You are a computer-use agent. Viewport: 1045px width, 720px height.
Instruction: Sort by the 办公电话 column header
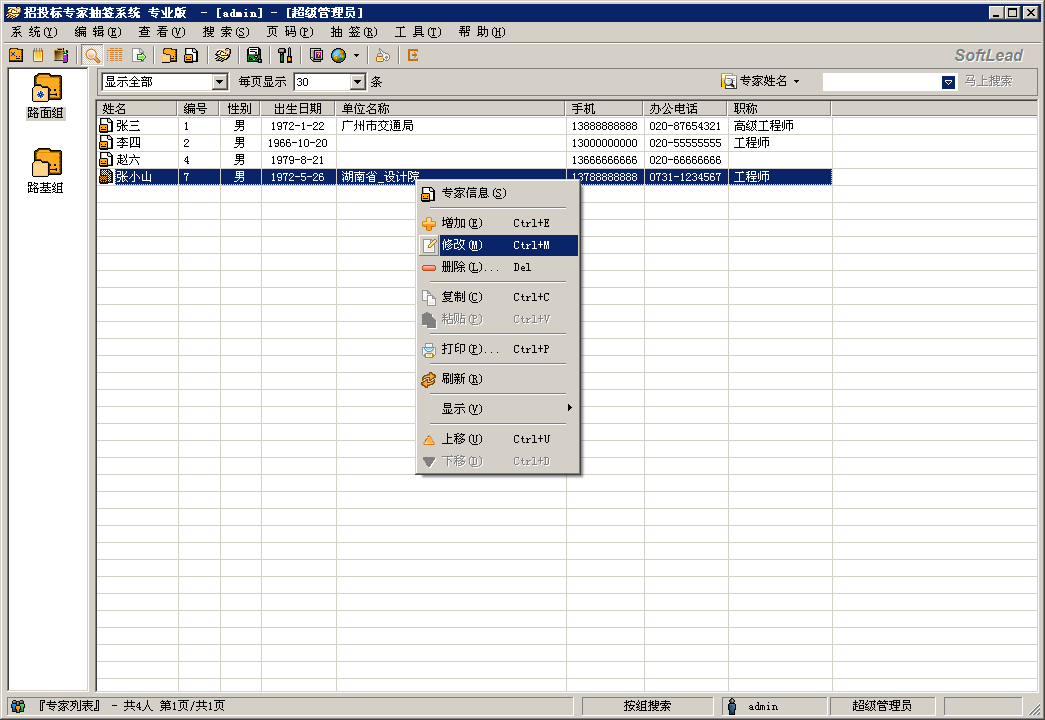pyautogui.click(x=686, y=108)
